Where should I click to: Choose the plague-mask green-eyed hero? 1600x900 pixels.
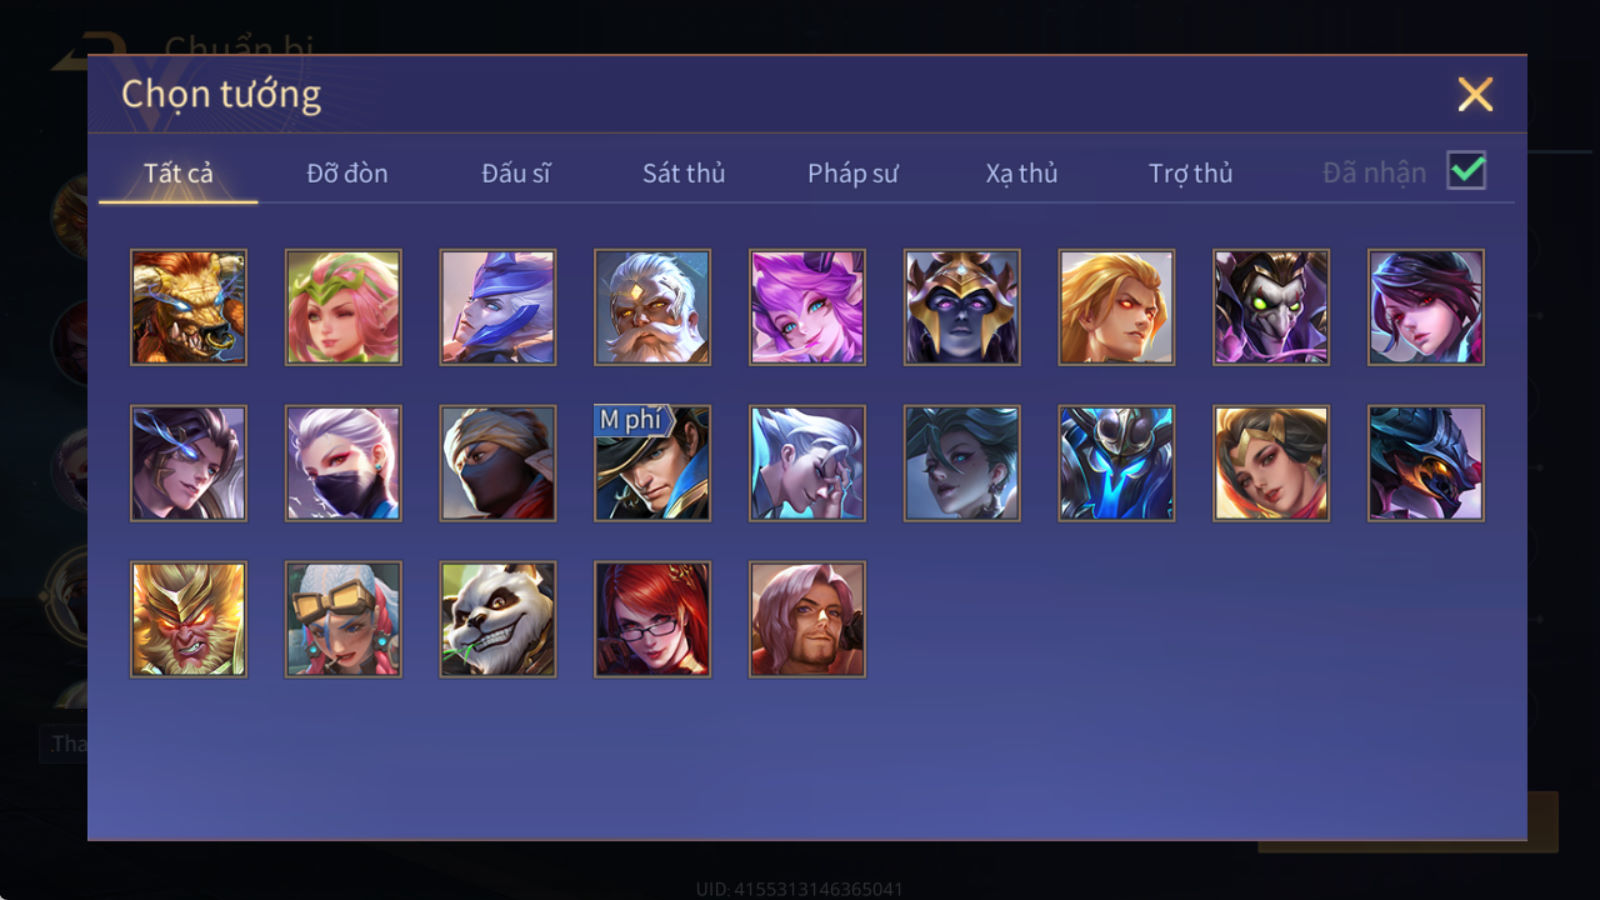click(1271, 307)
